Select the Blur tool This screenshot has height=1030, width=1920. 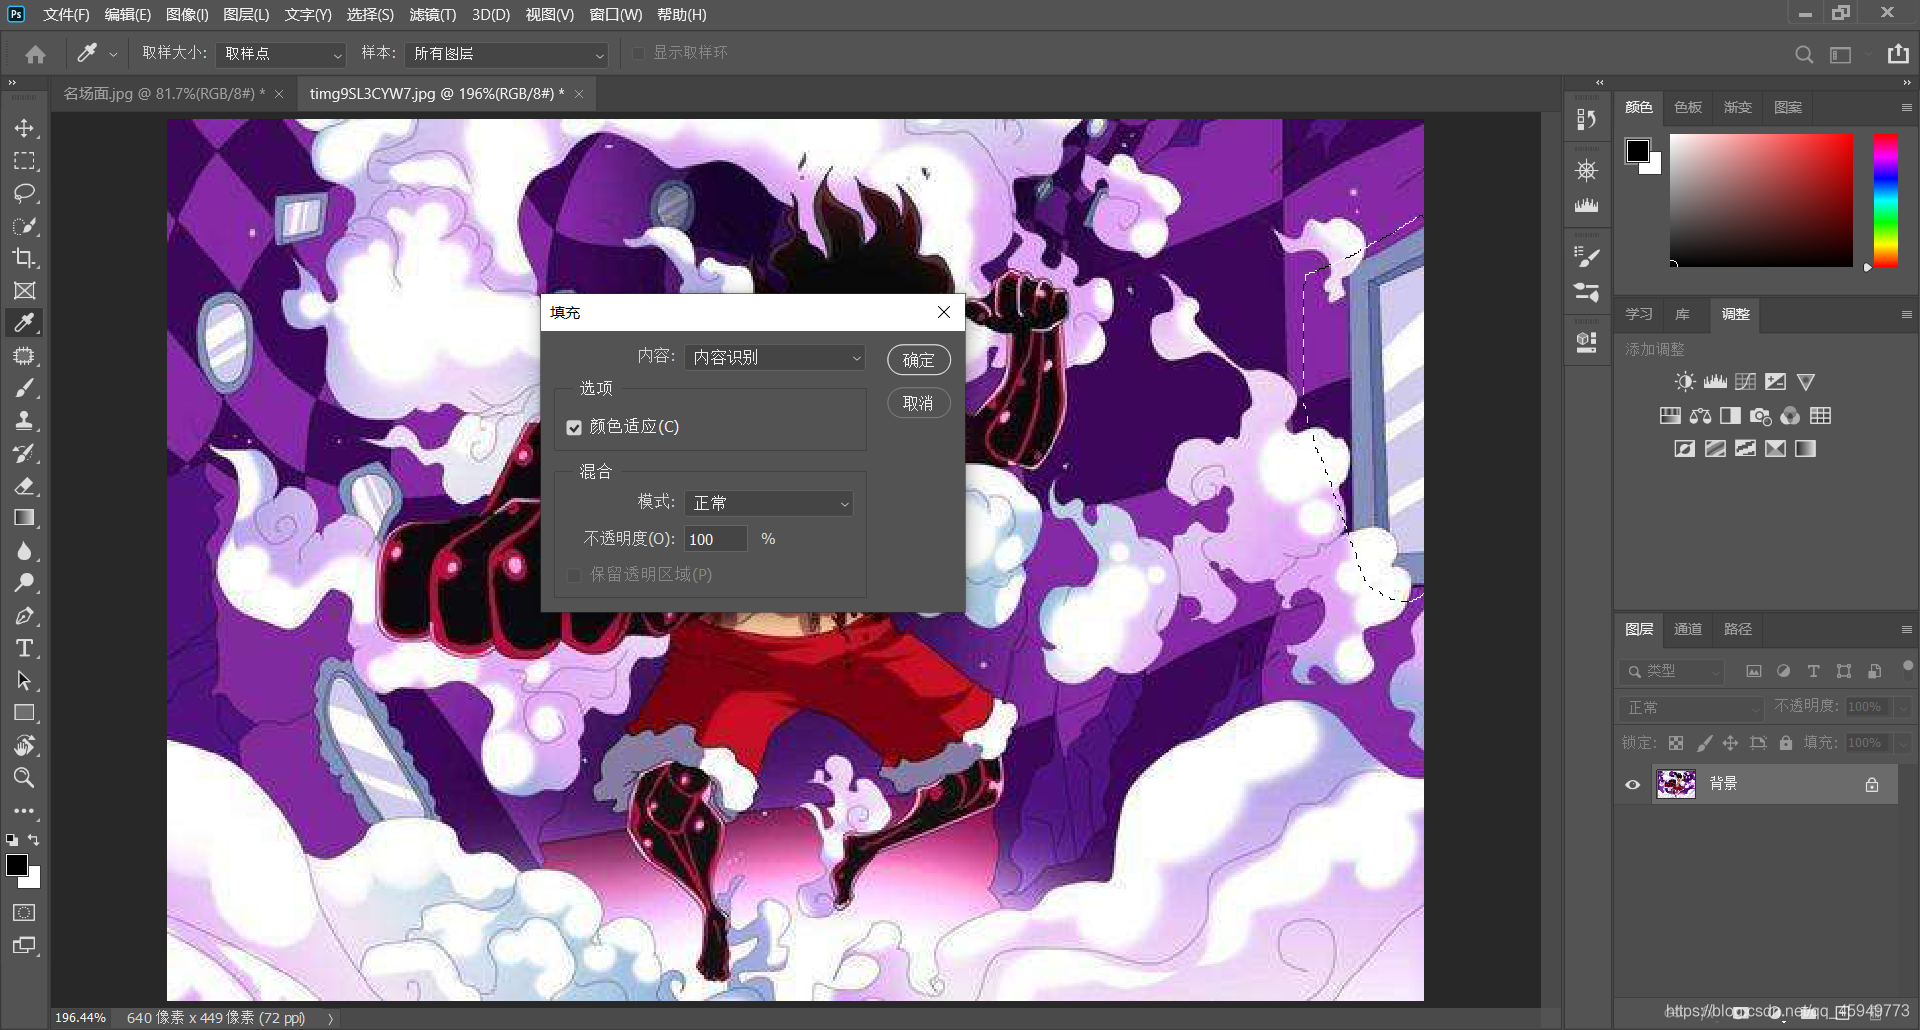click(24, 551)
